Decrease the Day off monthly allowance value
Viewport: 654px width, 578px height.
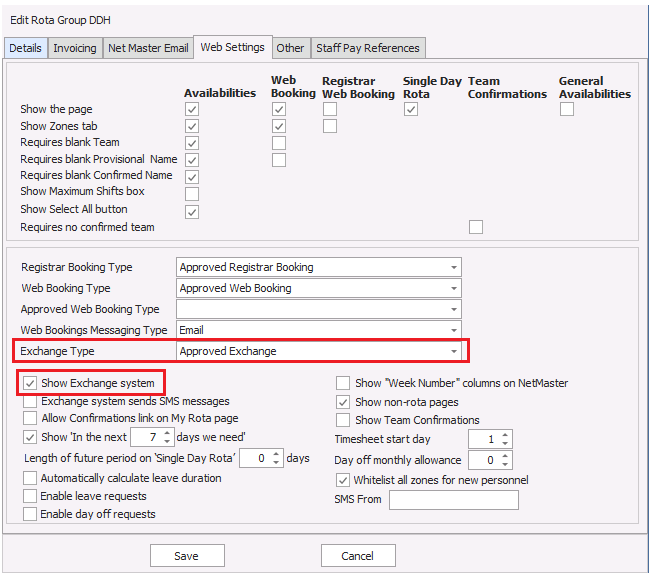(x=505, y=465)
